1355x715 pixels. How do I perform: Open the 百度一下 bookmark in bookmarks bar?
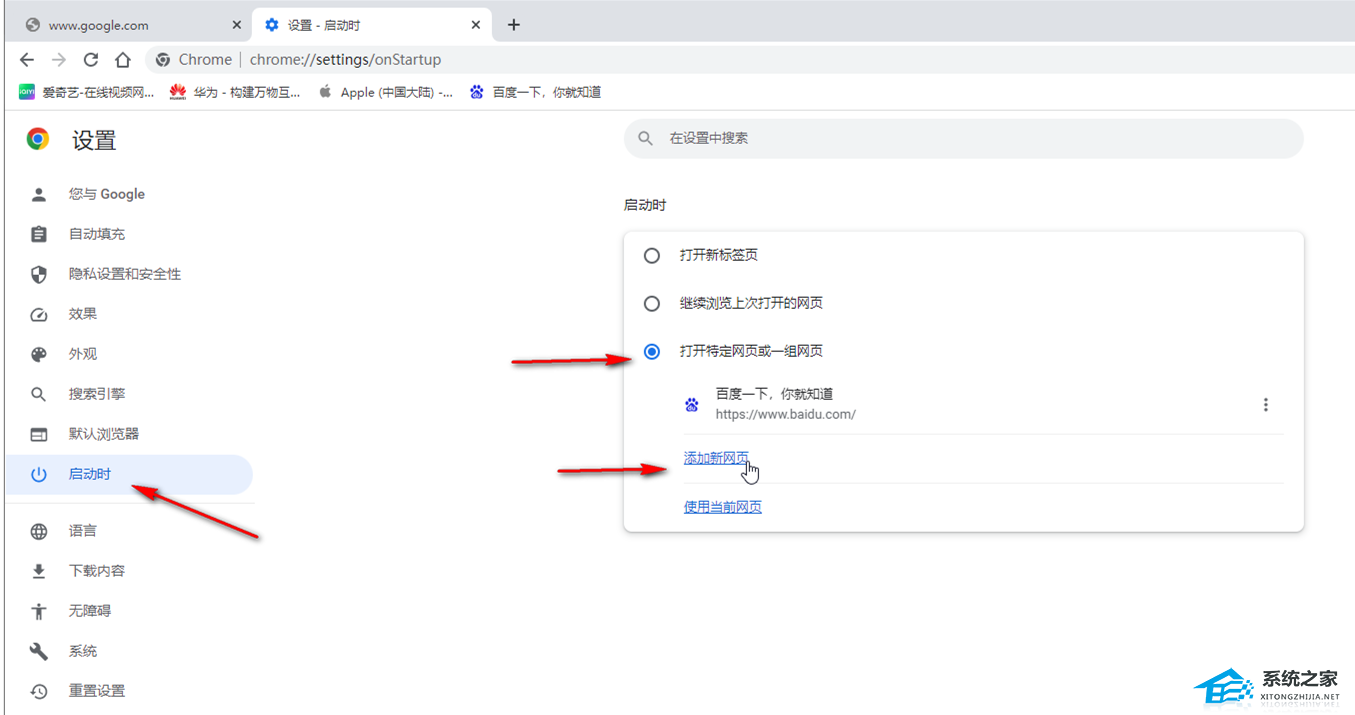[535, 92]
